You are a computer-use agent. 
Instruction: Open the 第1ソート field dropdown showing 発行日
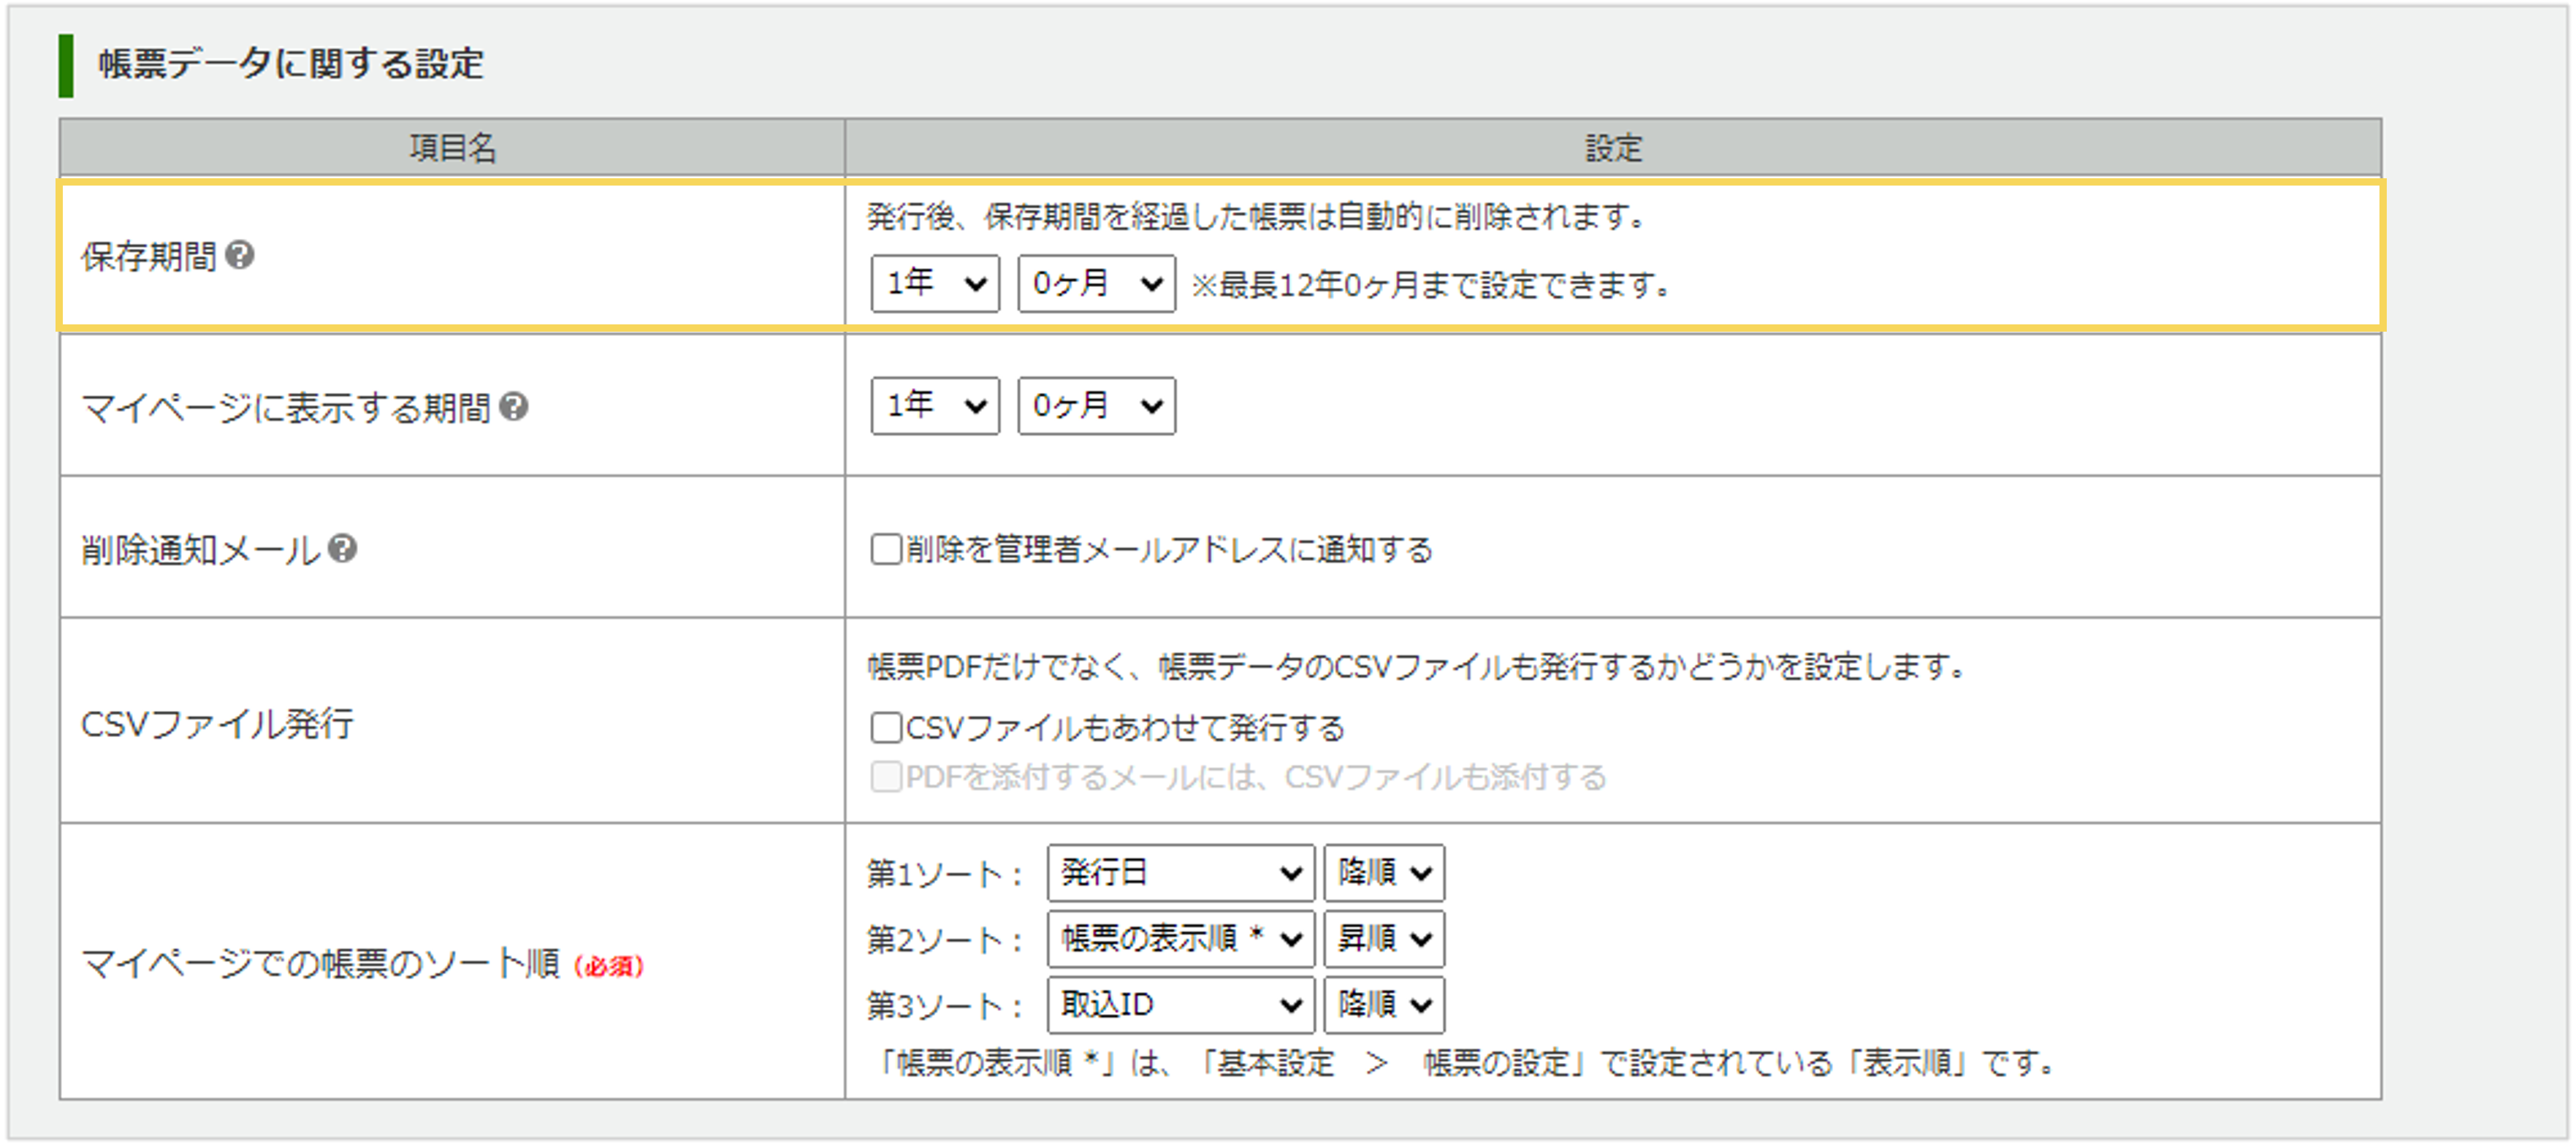pos(1180,872)
